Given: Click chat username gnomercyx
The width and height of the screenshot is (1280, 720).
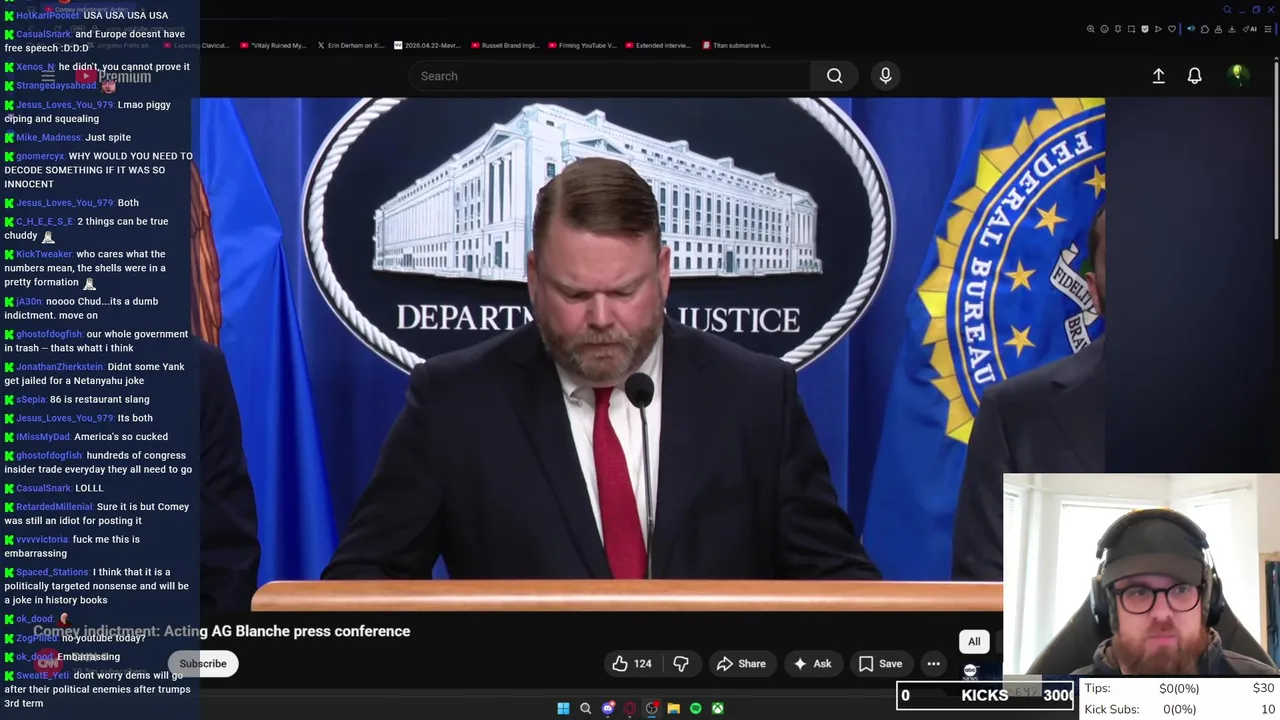Looking at the screenshot, I should [40, 156].
